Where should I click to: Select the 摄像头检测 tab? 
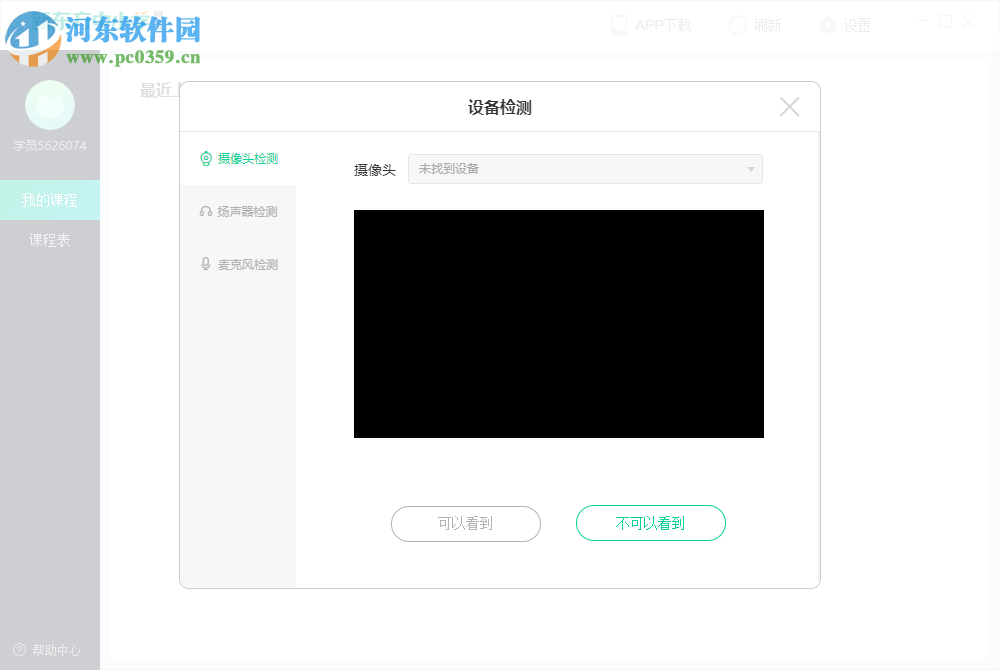247,158
